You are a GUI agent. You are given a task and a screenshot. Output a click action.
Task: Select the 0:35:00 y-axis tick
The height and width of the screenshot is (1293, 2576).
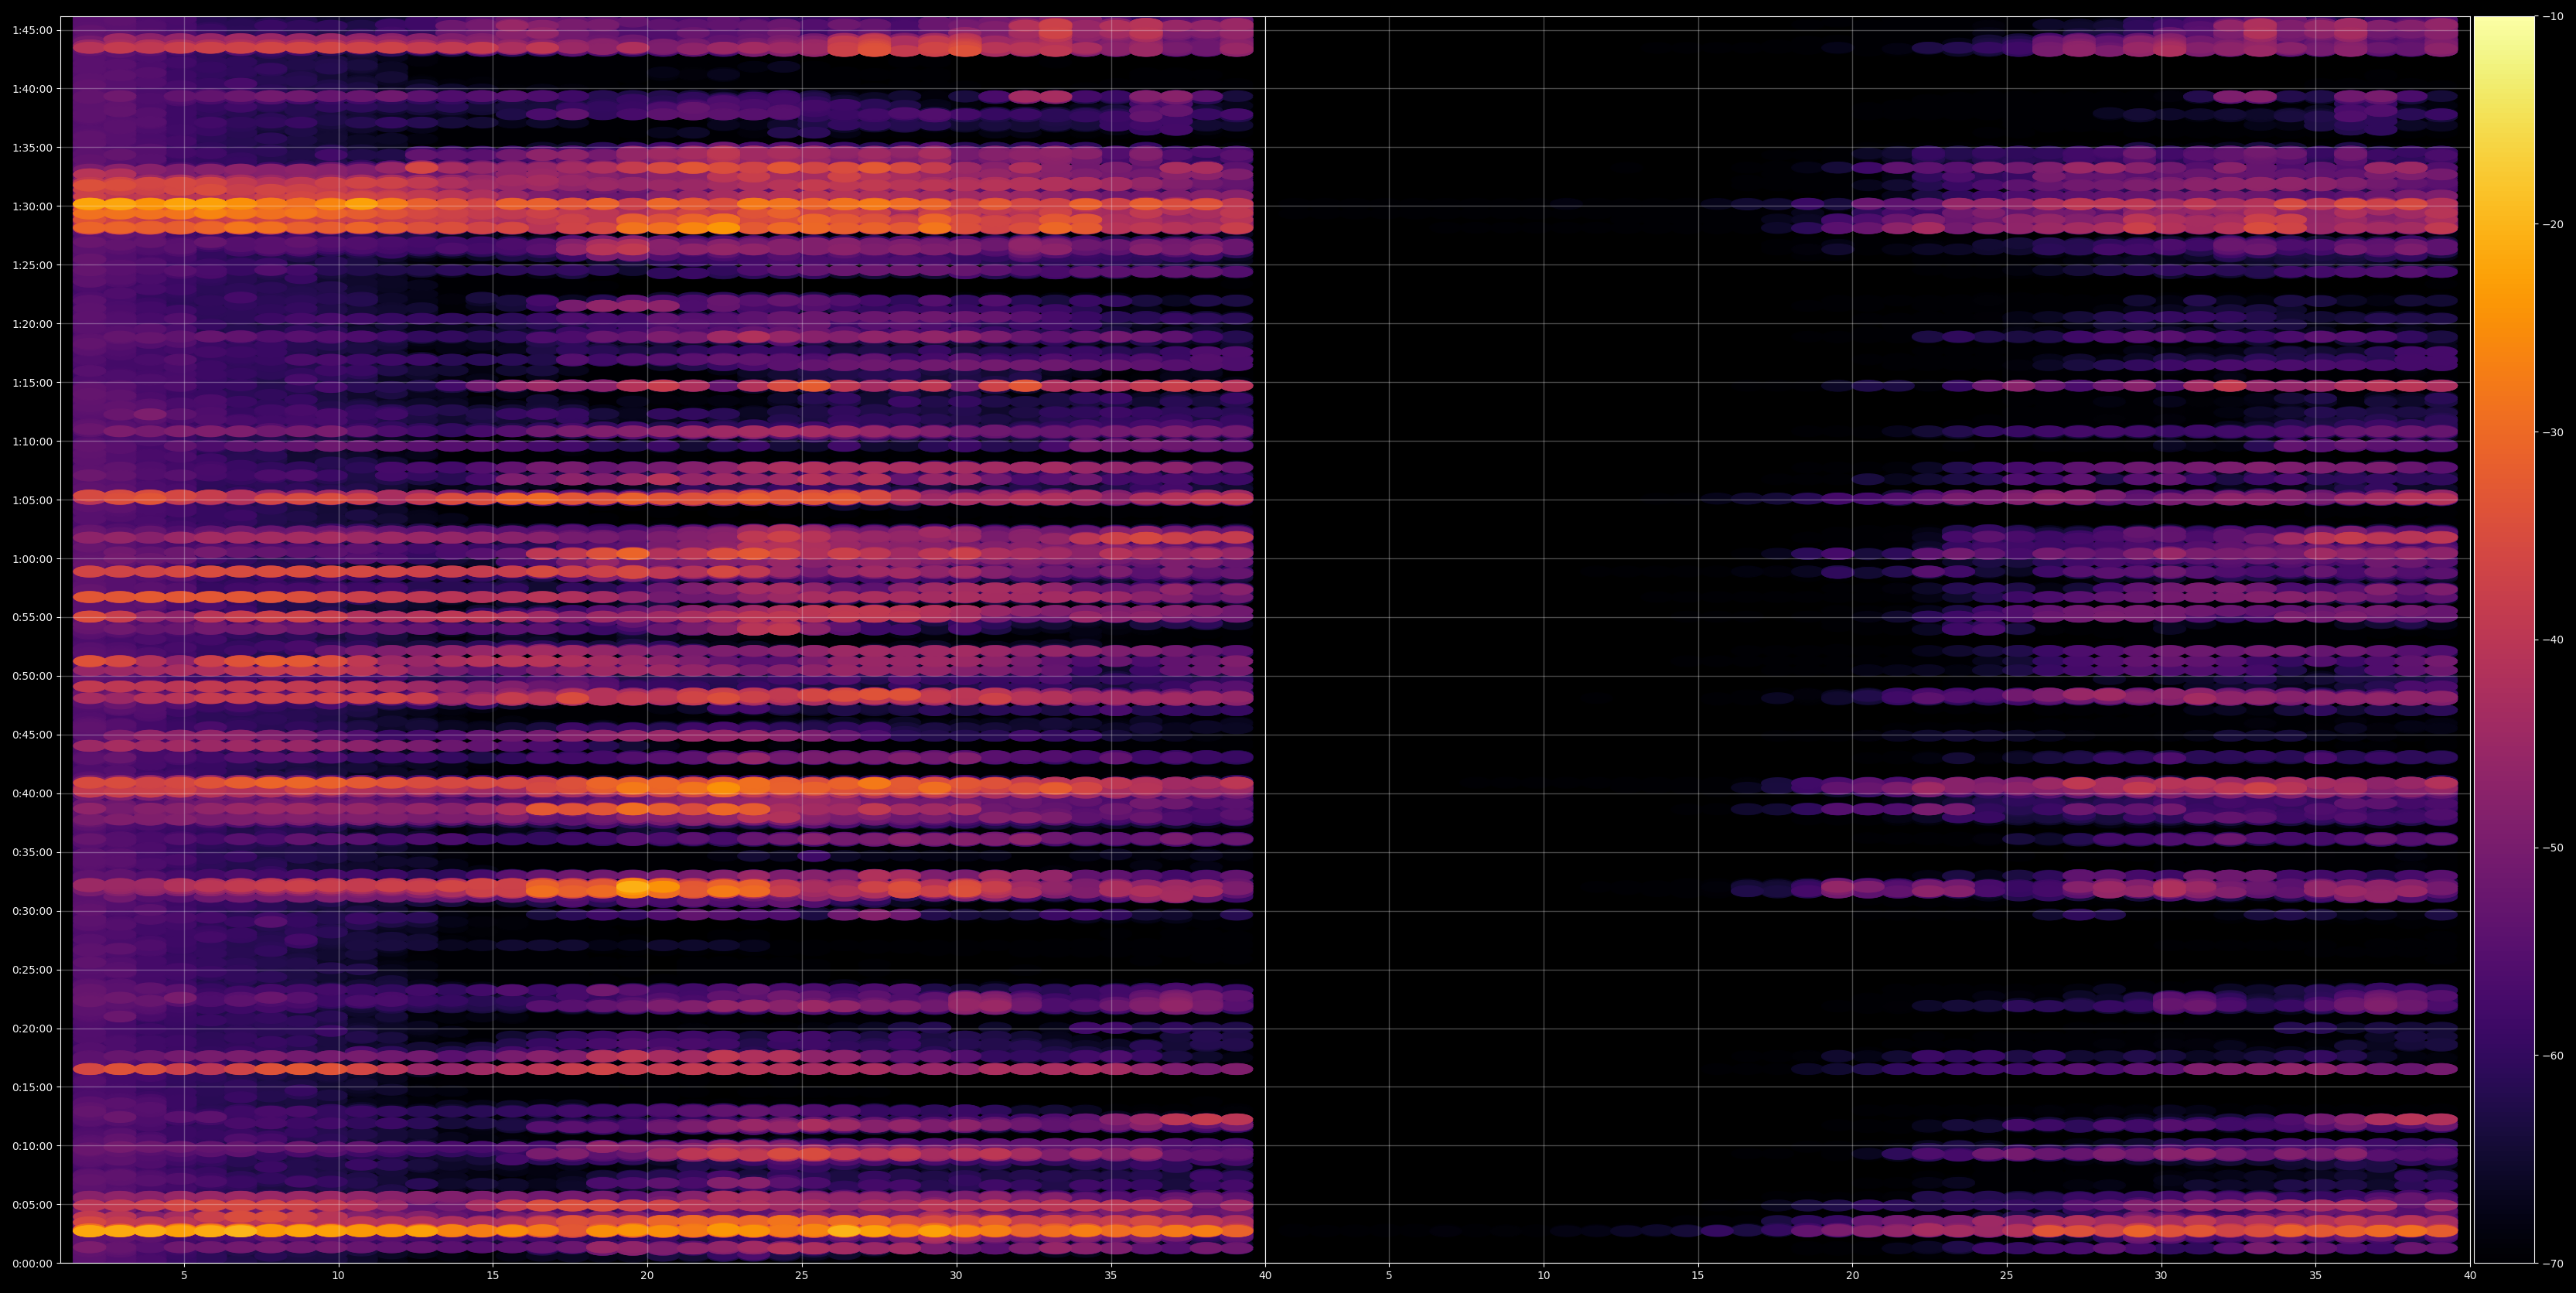click(32, 852)
